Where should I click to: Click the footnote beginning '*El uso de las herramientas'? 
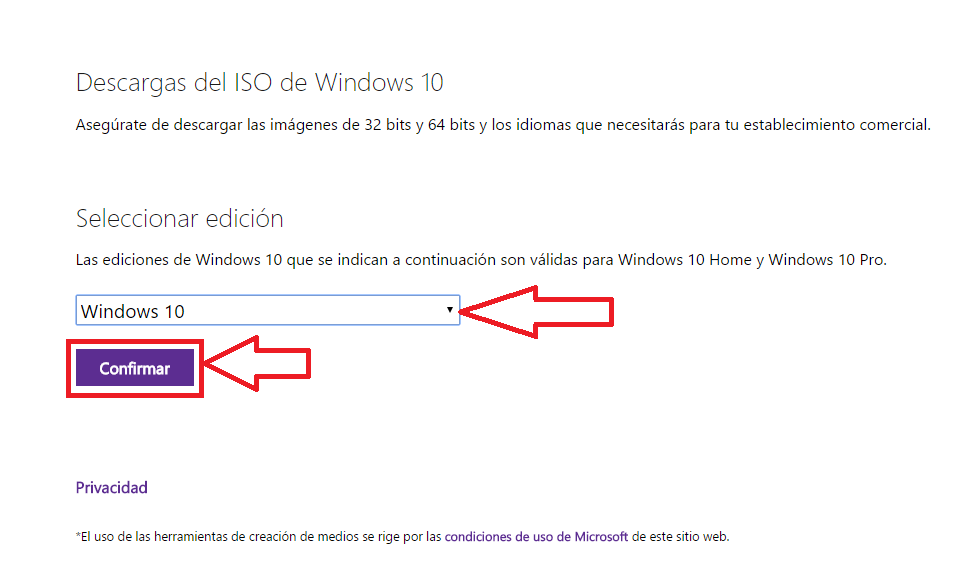(402, 537)
